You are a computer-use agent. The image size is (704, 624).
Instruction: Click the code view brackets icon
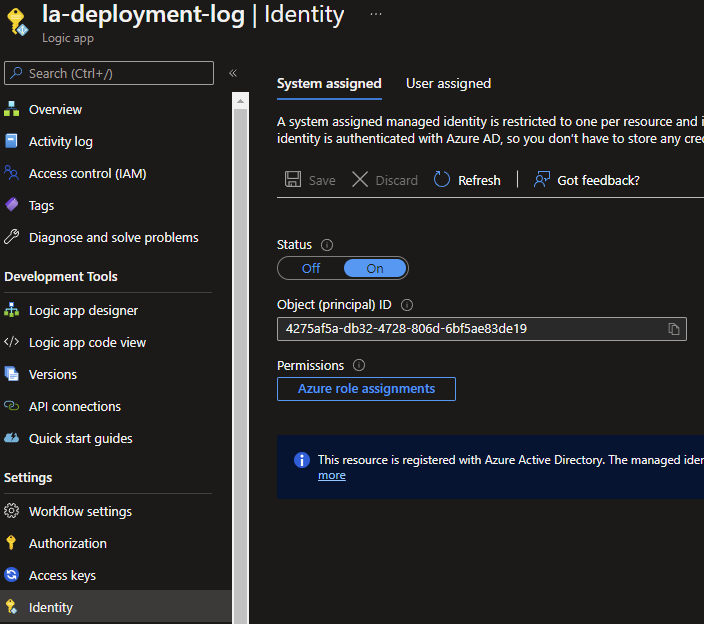11,342
